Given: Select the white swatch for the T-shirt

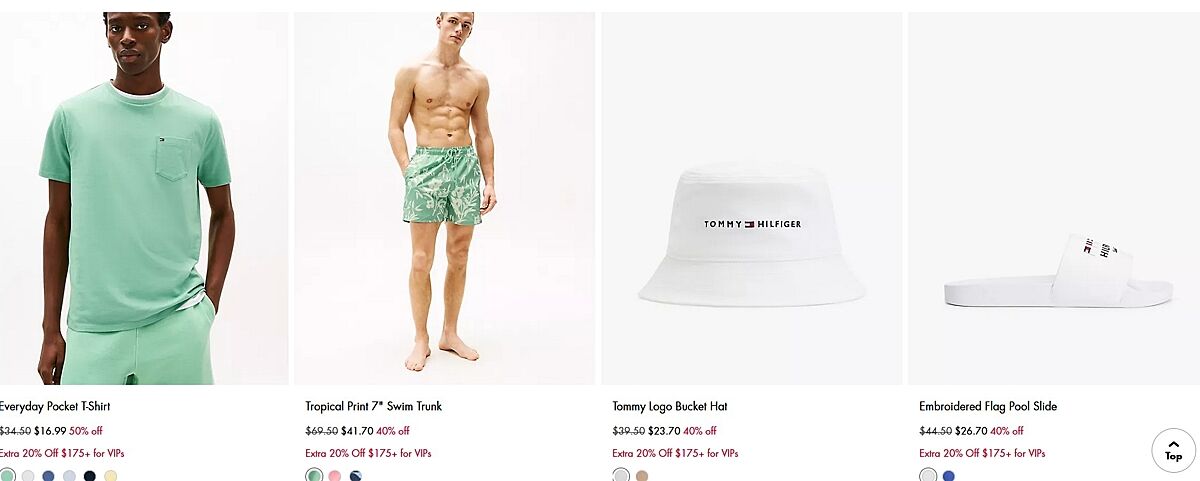Looking at the screenshot, I should click(x=28, y=476).
